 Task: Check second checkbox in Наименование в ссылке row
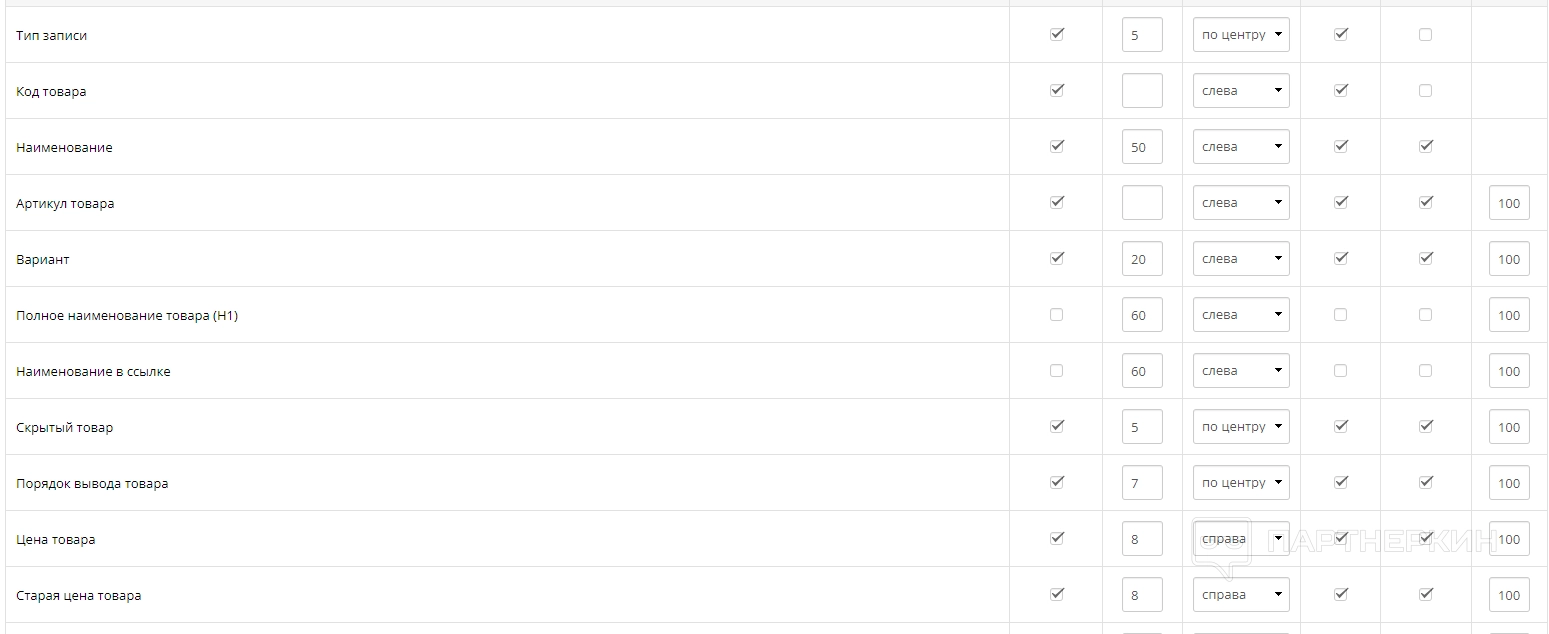tap(1341, 370)
